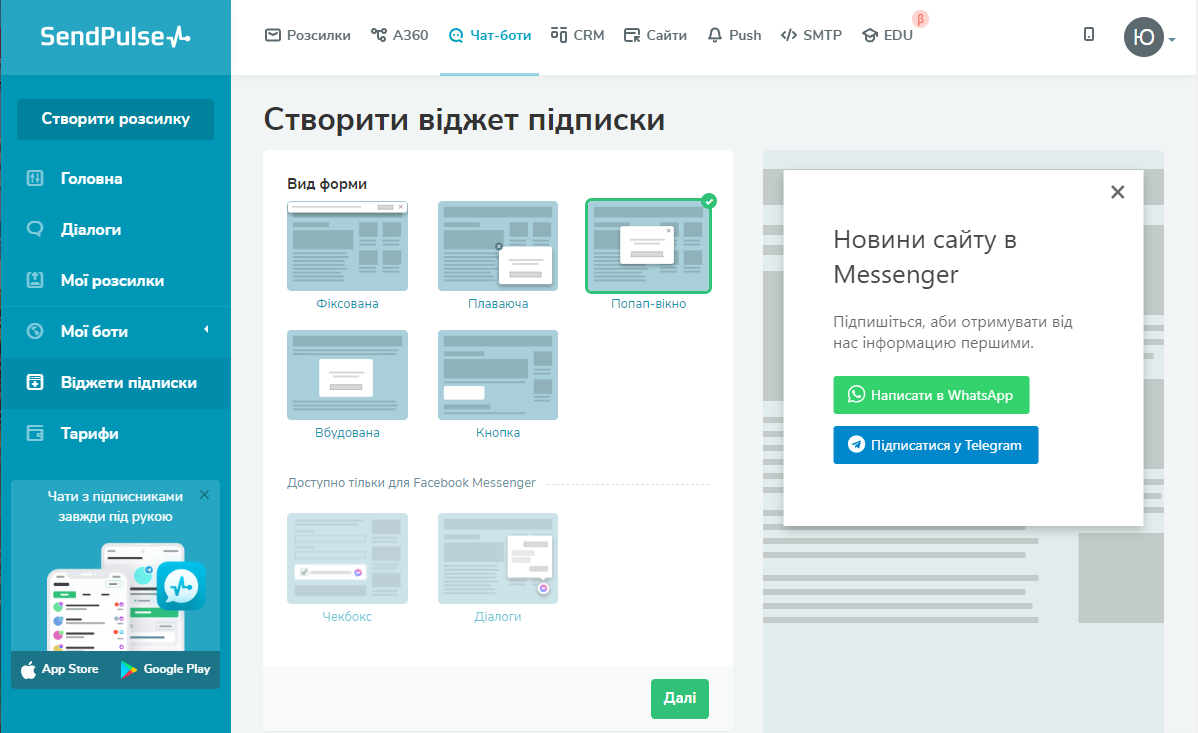Screen dimensions: 1198x733
Task: Click the Фіксована label
Action: (x=348, y=304)
